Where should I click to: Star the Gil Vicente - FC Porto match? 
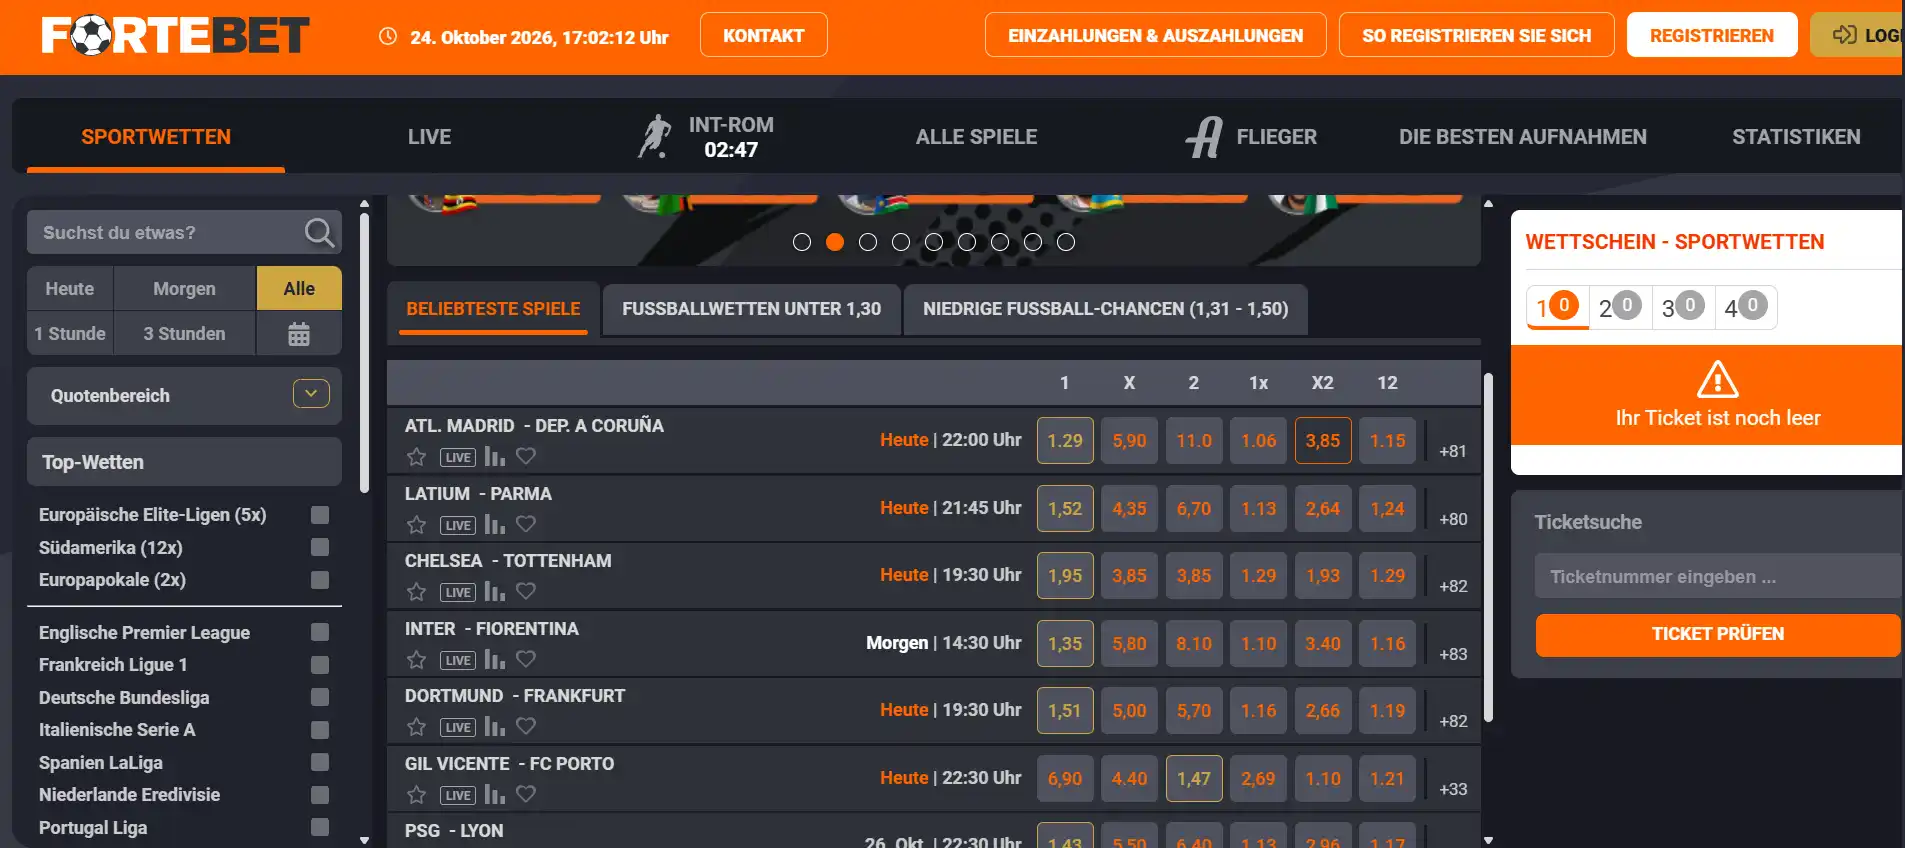tap(416, 795)
